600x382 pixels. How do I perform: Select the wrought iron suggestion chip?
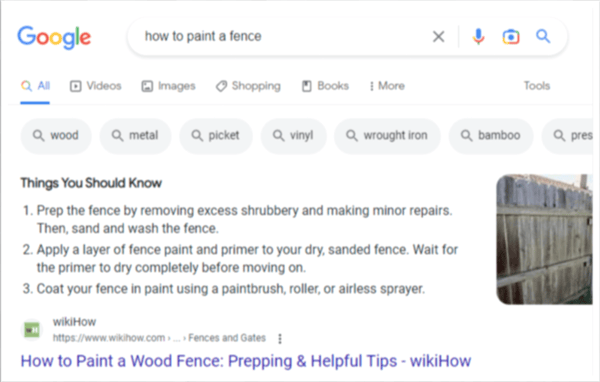(x=387, y=135)
